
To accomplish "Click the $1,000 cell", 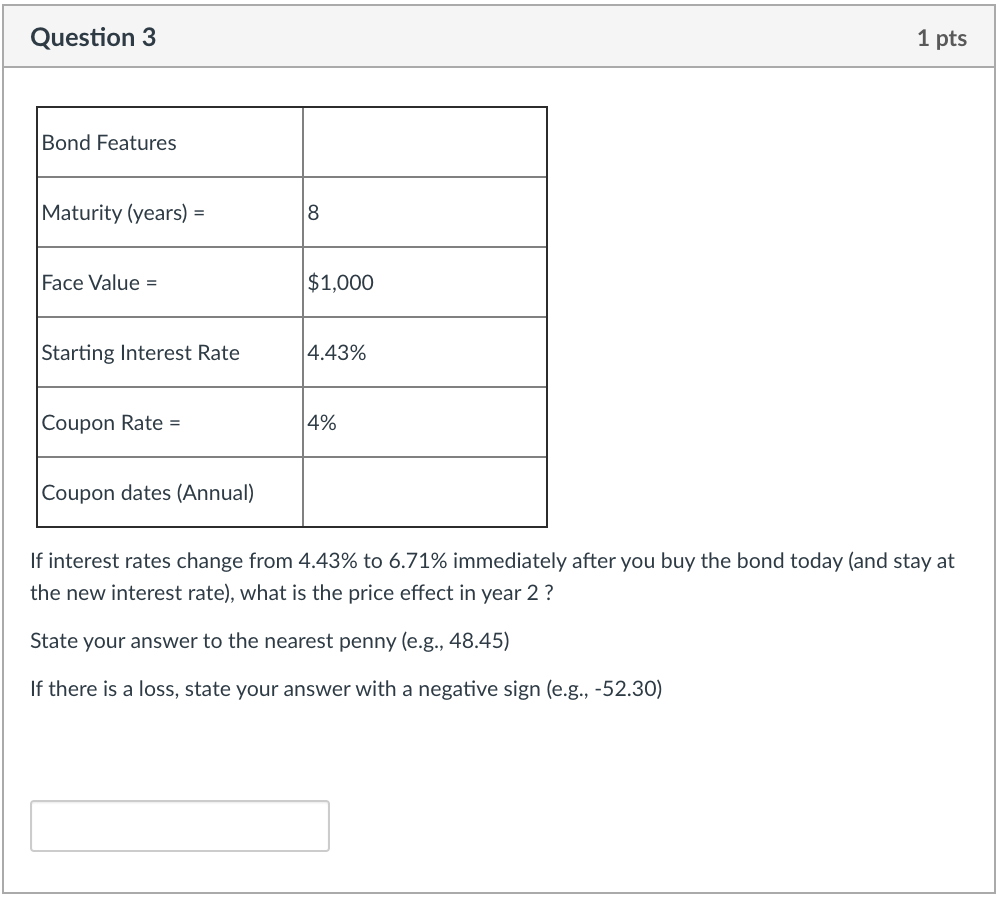I will point(339,282).
